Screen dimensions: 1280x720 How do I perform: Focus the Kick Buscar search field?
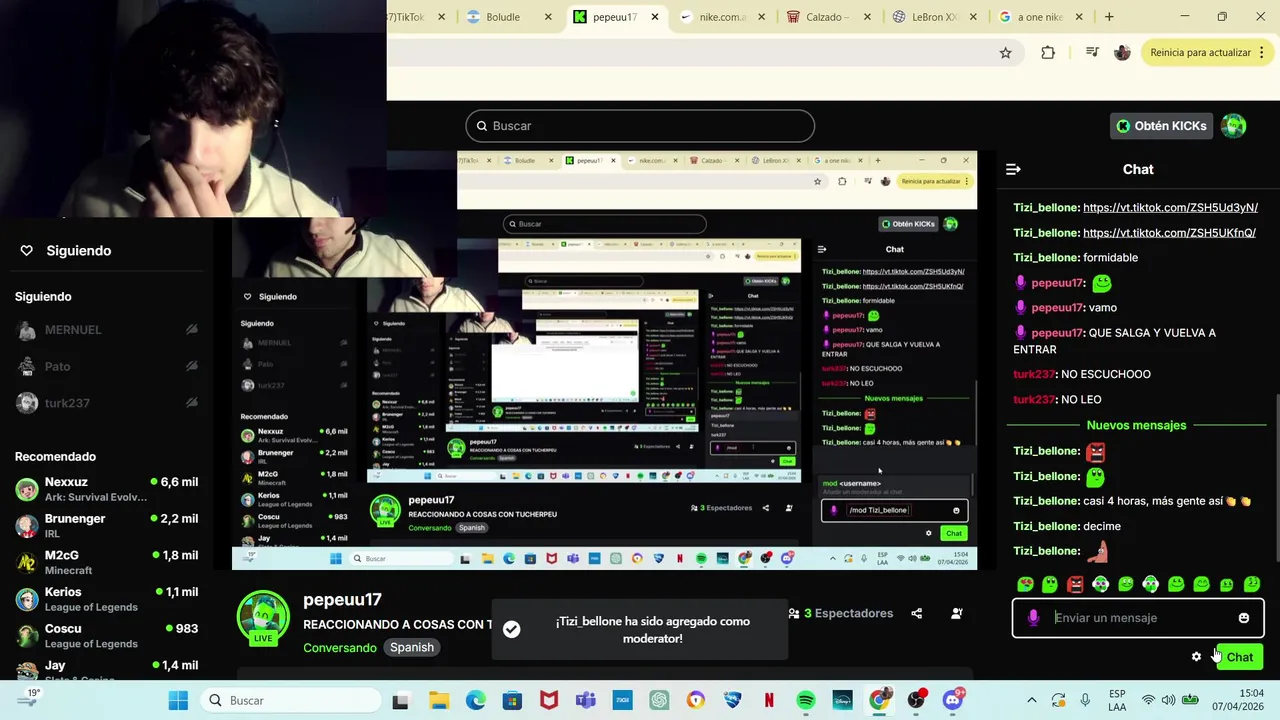[640, 126]
